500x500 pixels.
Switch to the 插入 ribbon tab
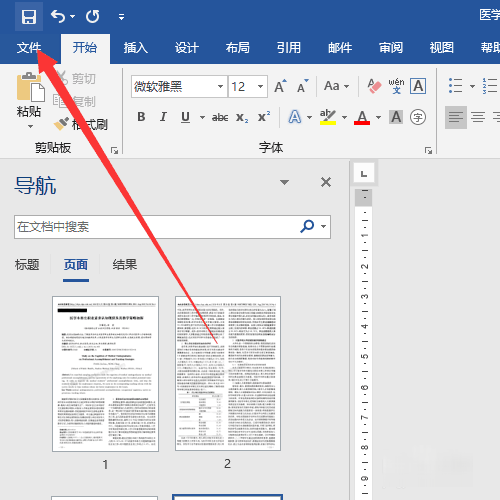[136, 48]
